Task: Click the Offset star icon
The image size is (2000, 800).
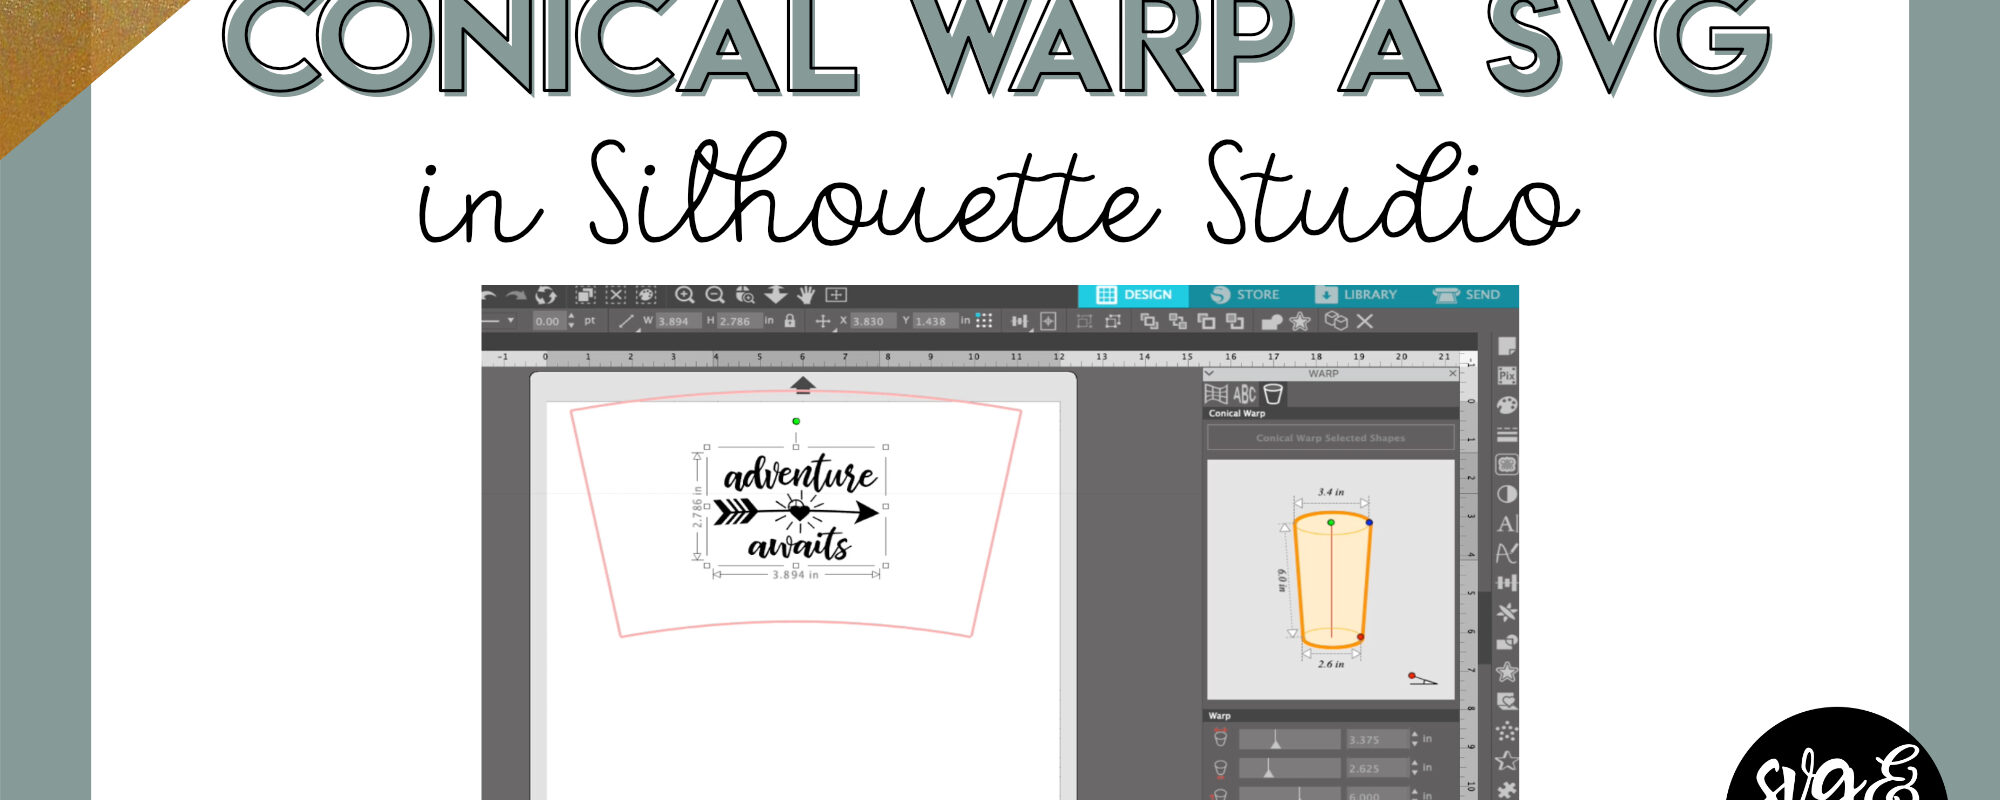Action: 1300,321
